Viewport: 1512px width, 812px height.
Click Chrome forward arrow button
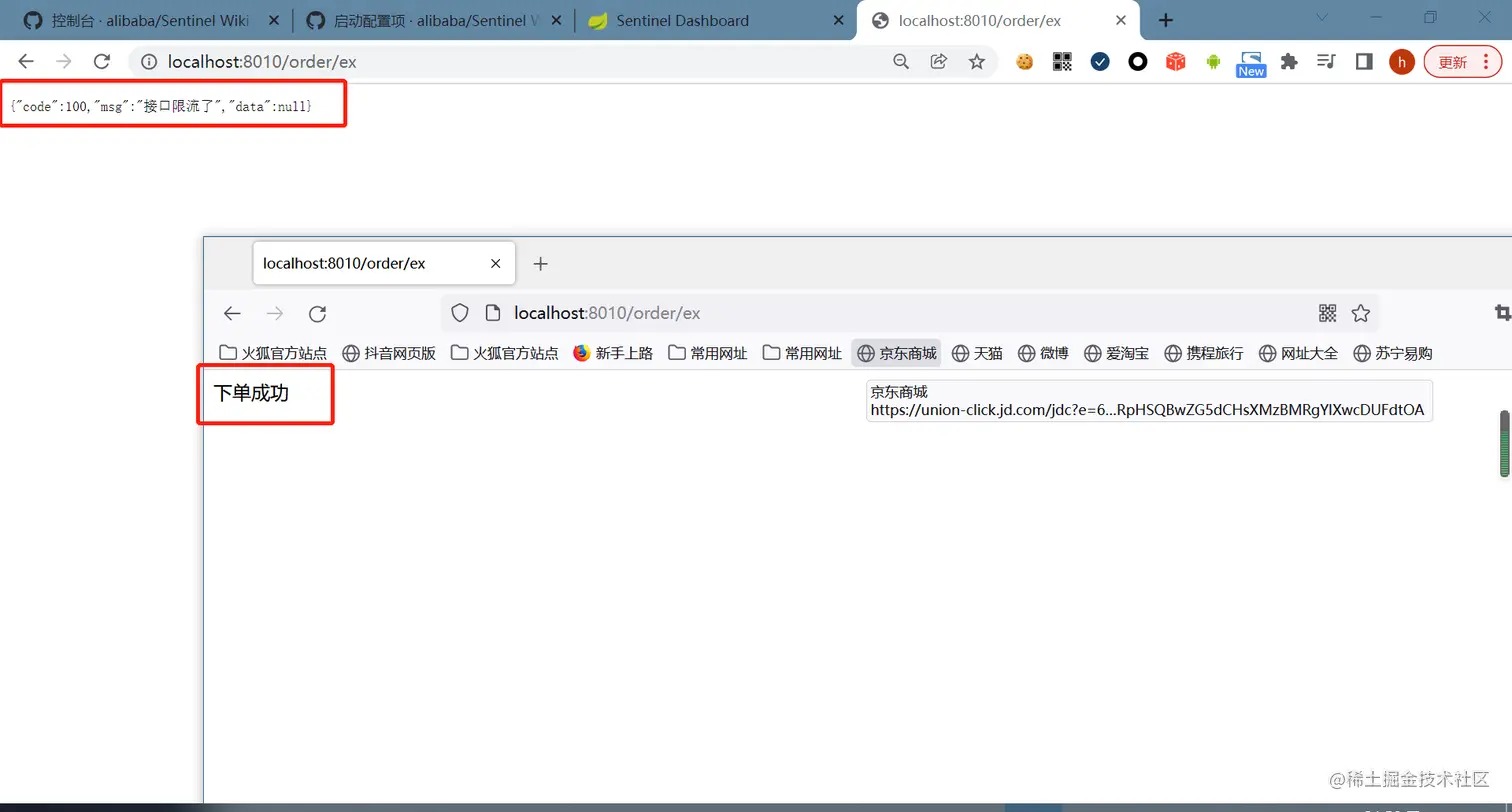[64, 62]
